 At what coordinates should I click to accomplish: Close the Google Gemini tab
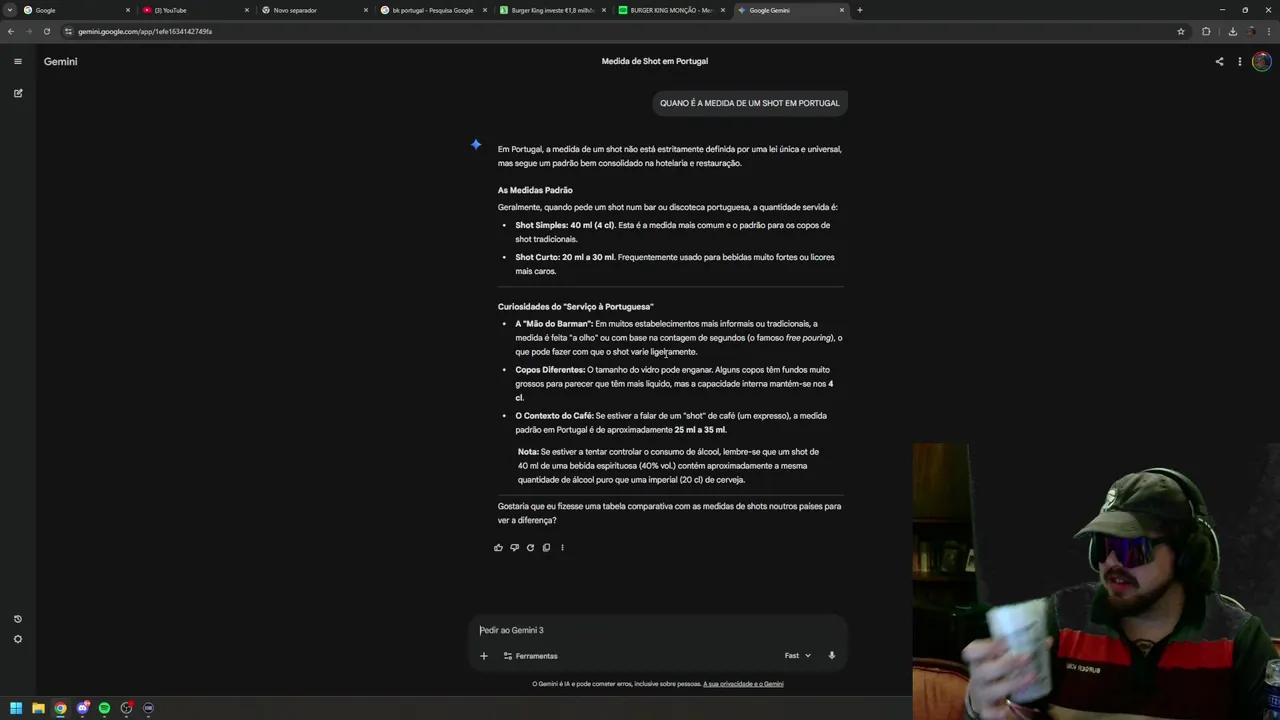pyautogui.click(x=842, y=10)
